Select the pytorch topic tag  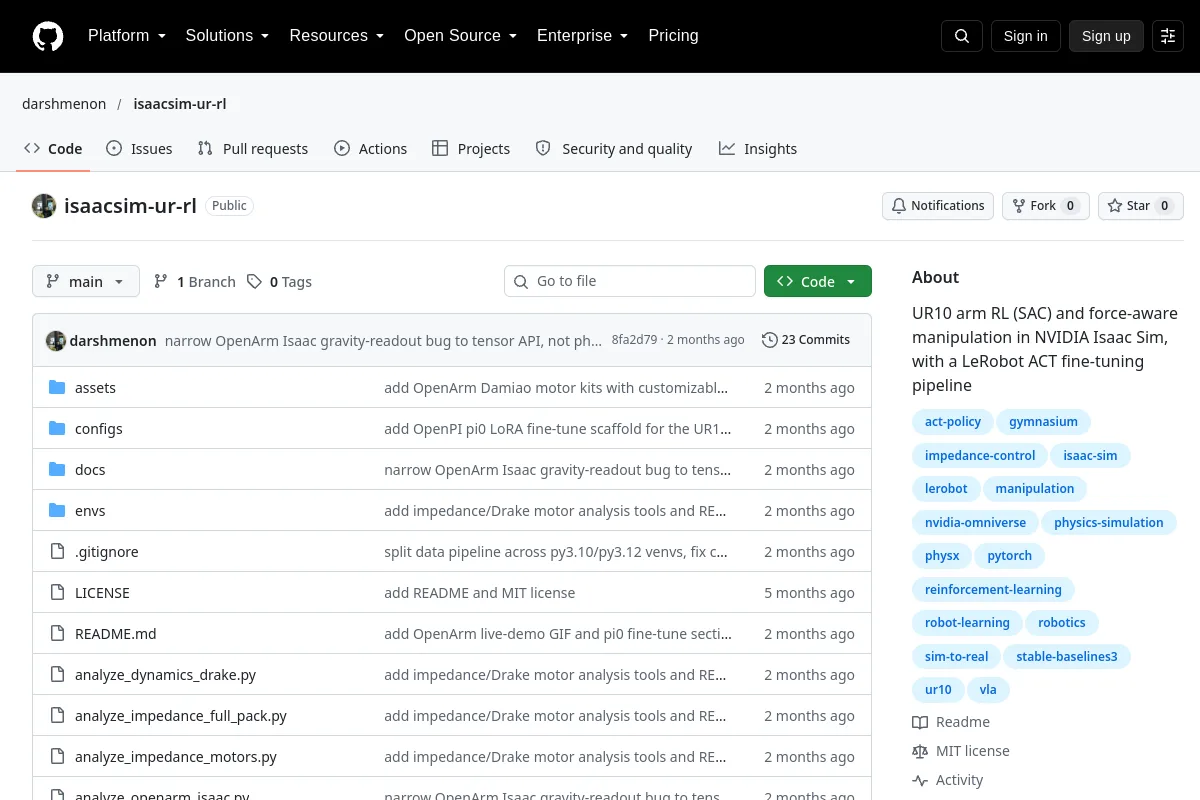[1009, 556]
